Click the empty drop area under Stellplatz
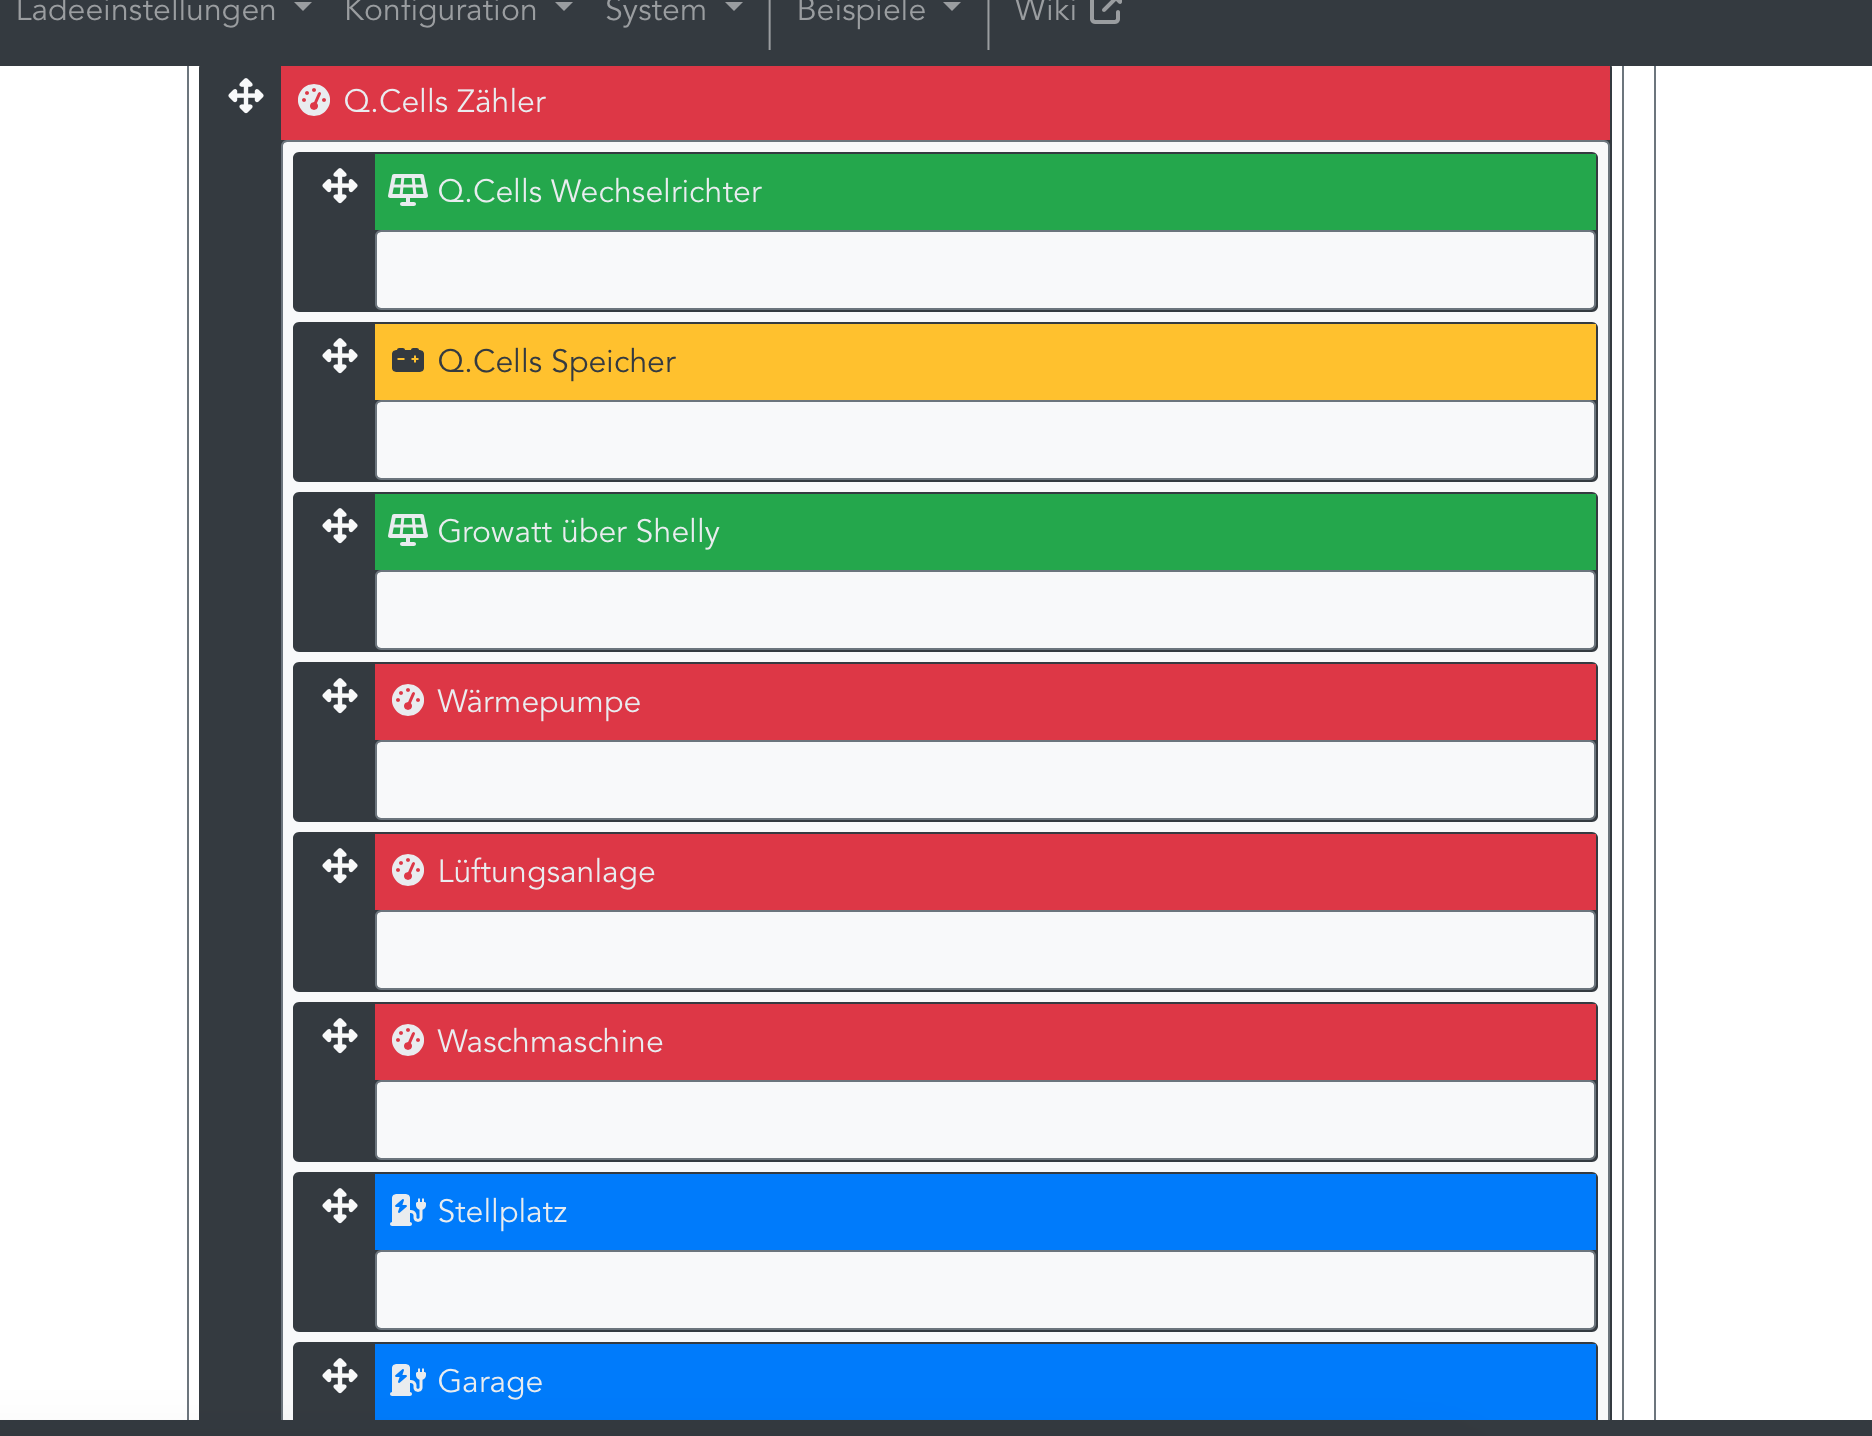This screenshot has width=1872, height=1436. tap(985, 1290)
